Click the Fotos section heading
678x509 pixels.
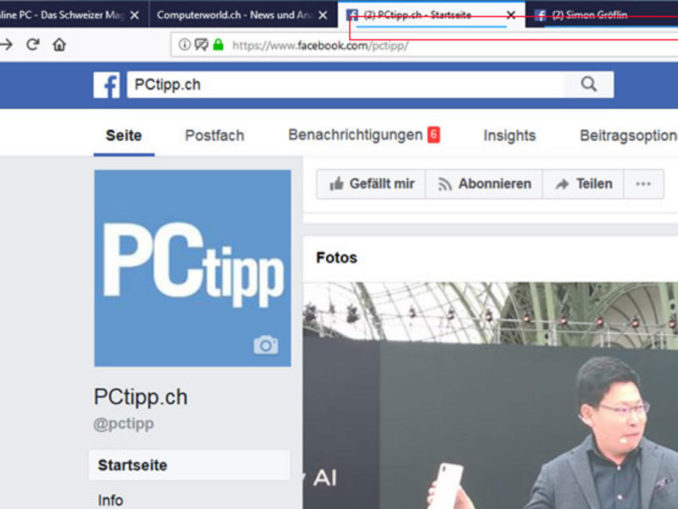[x=336, y=258]
